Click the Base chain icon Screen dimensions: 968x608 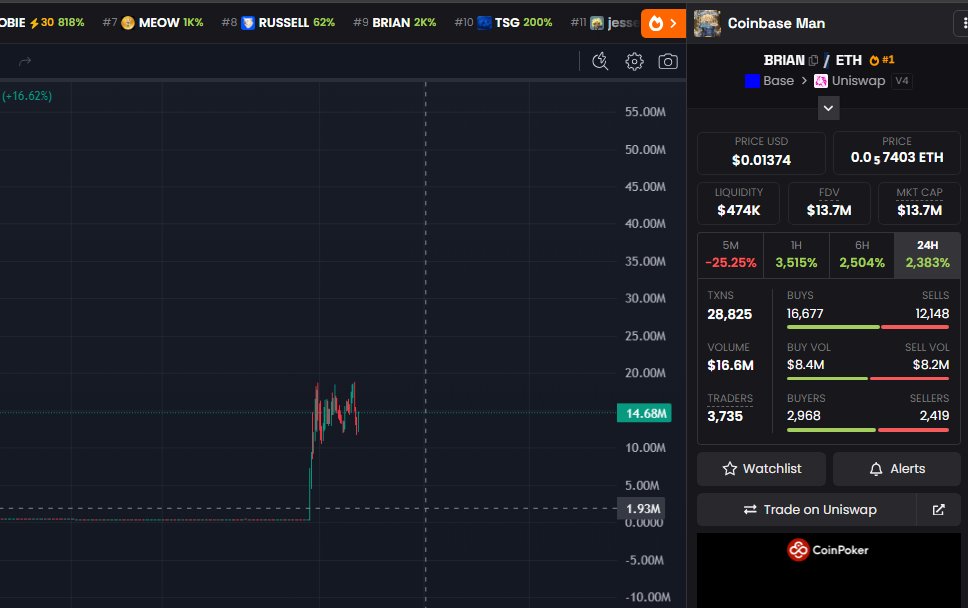[x=752, y=81]
